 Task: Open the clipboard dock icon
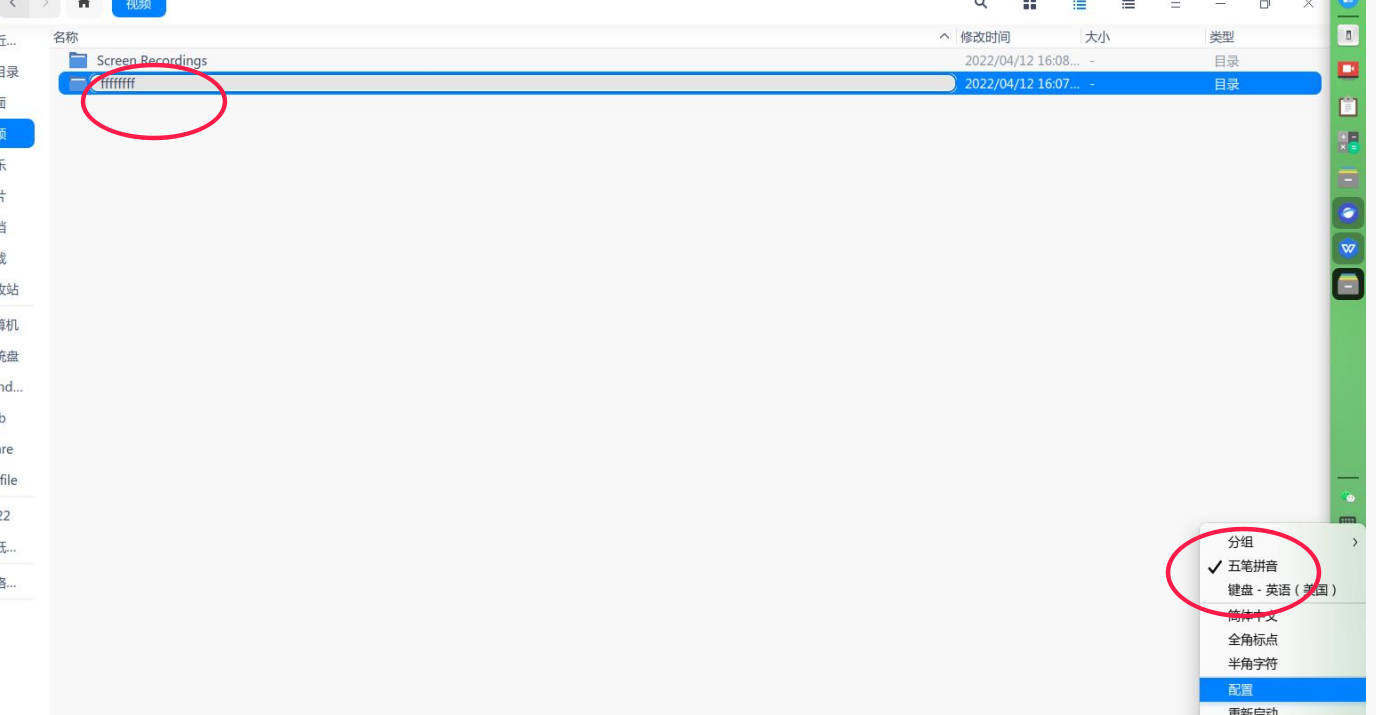1348,106
